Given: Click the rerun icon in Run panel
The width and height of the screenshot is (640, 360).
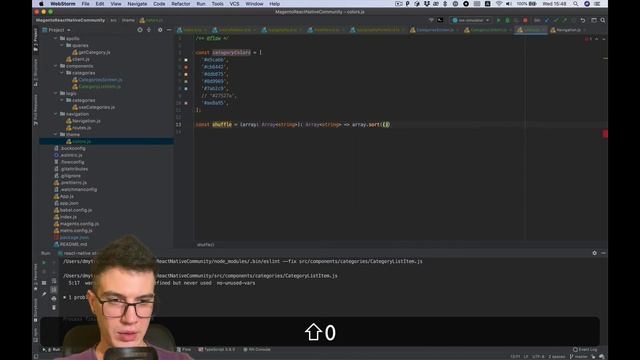Looking at the screenshot, I should tap(44, 262).
